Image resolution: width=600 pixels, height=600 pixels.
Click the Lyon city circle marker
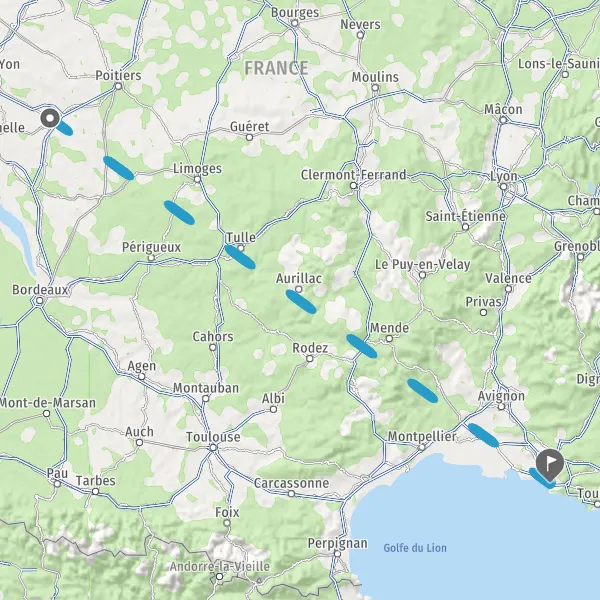pyautogui.click(x=504, y=187)
